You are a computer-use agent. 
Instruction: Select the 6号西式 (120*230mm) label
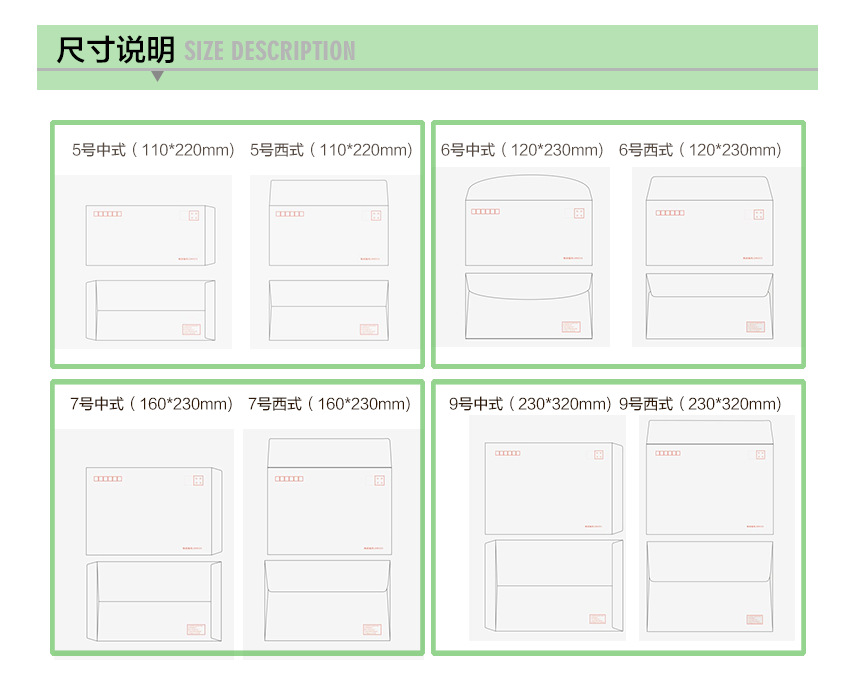click(700, 150)
